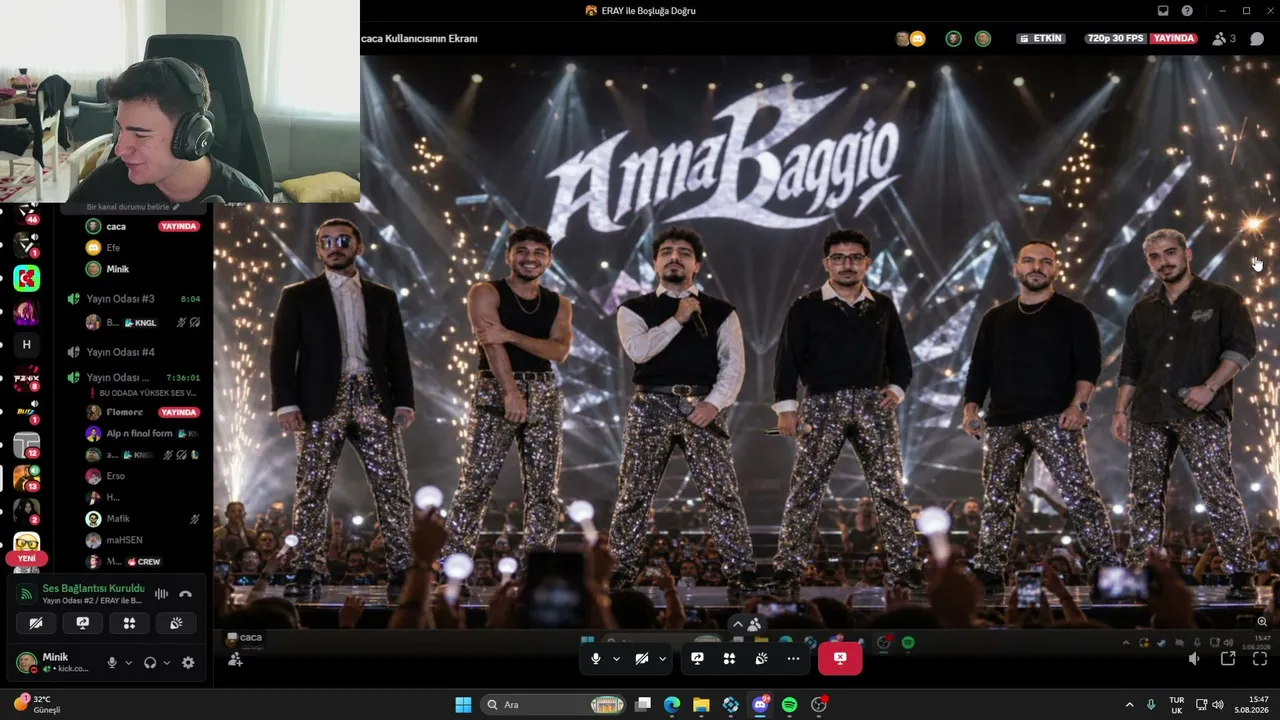Expand camera options arrow in stream control bar
1280x720 pixels.
[662, 658]
